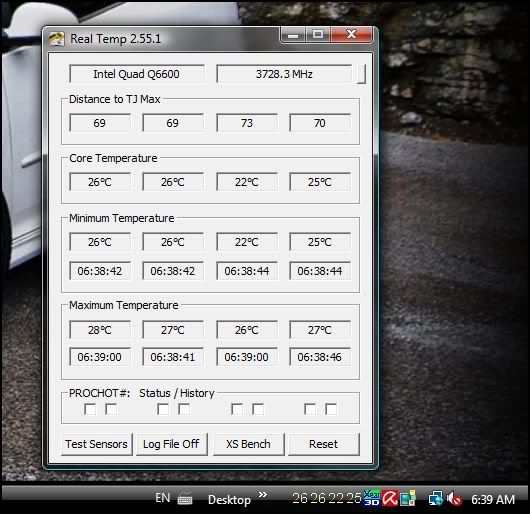
Task: Toggle second core PROCHOT history checkbox
Action: click(x=184, y=409)
